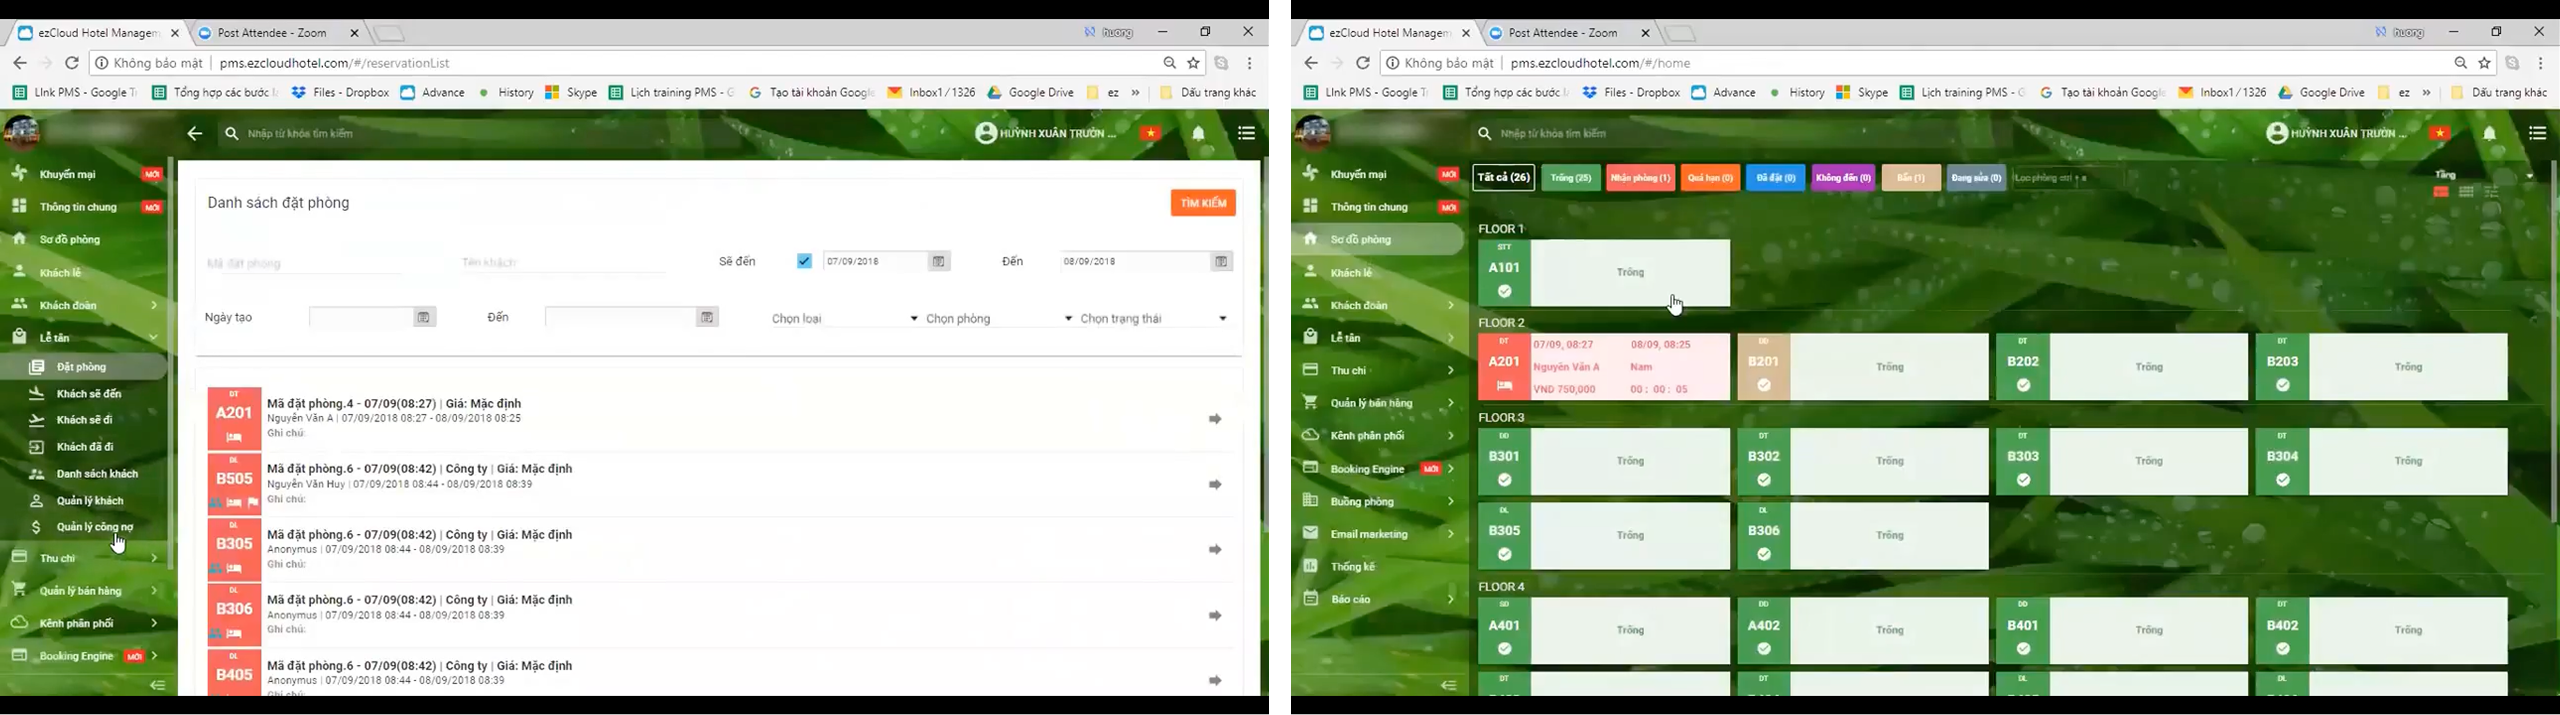The image size is (2560, 715).
Task: Select the Nhận phòng (1) filter tab
Action: (x=1640, y=178)
